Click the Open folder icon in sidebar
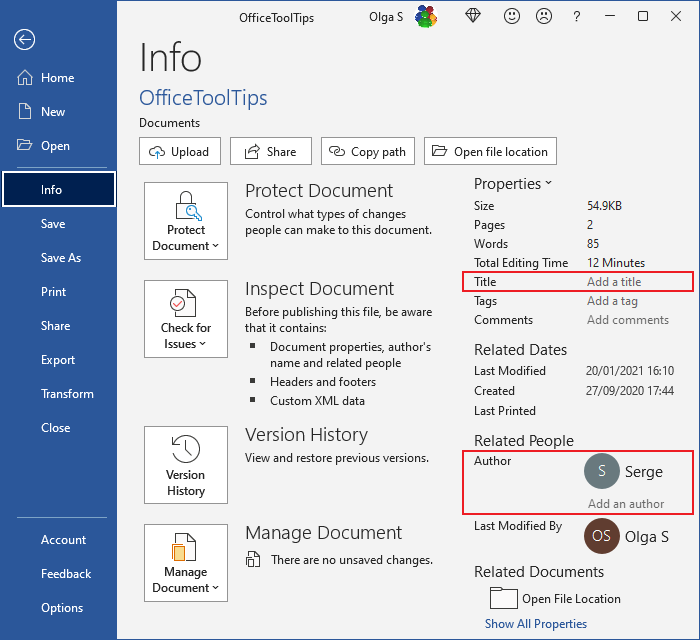700x640 pixels. 25,145
